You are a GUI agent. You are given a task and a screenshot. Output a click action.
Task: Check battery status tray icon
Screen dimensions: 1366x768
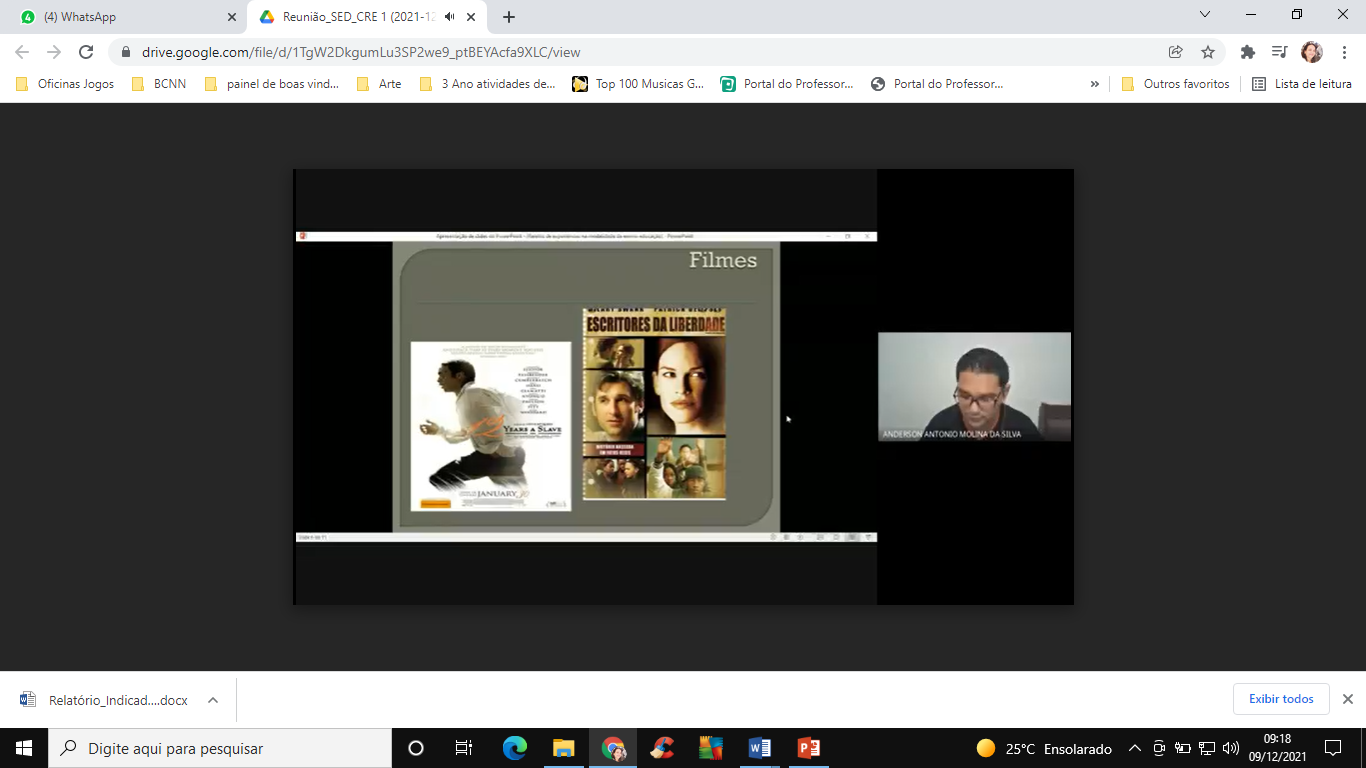click(x=1183, y=748)
